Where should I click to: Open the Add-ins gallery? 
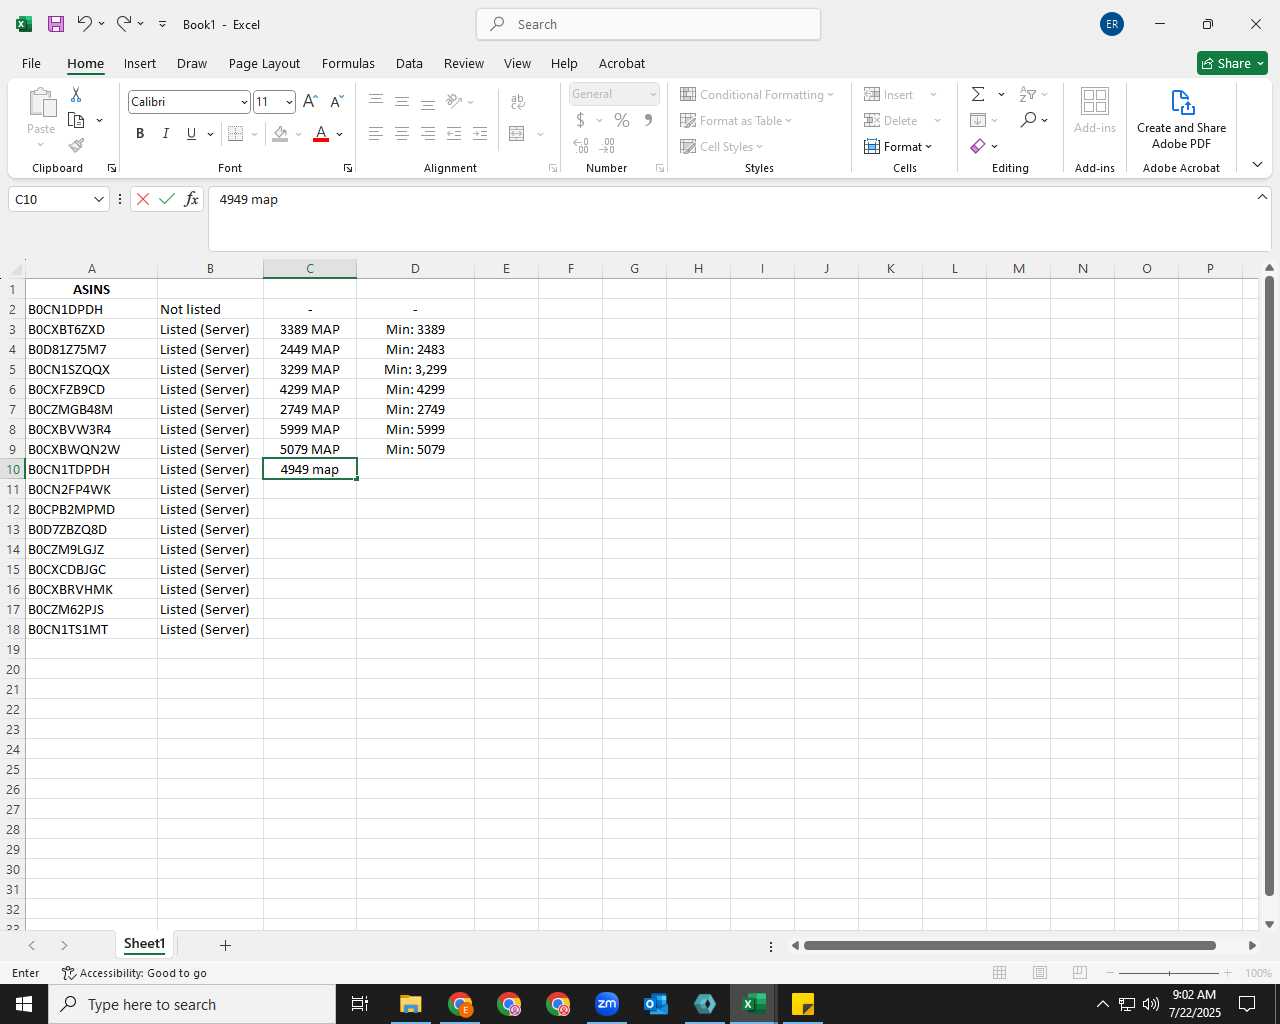[1095, 110]
